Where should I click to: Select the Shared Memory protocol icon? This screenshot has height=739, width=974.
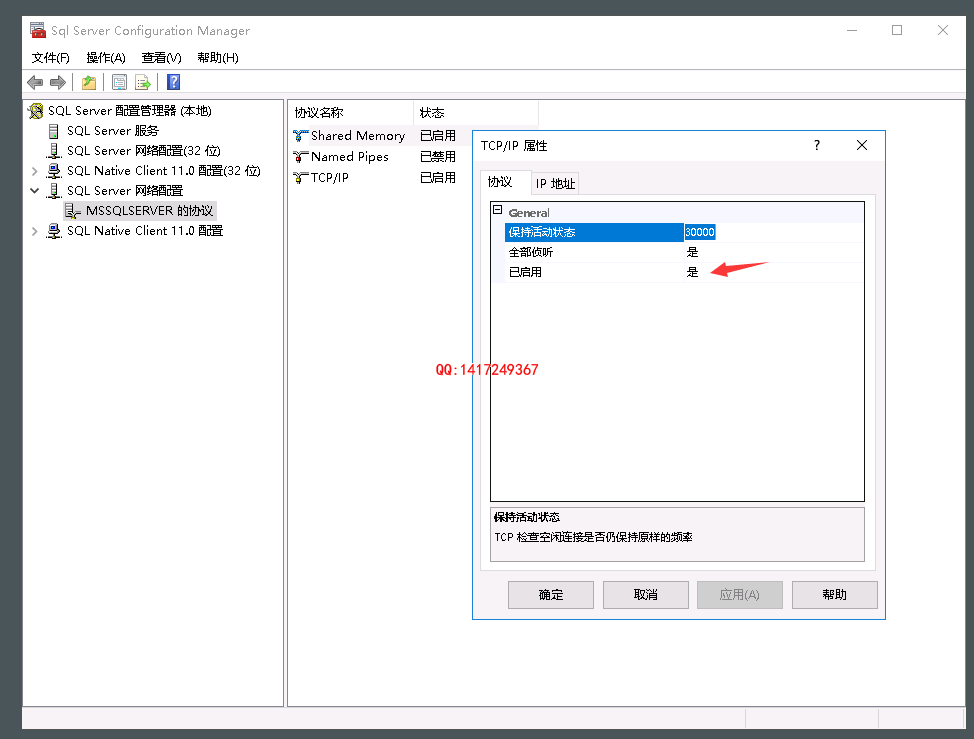pos(300,136)
